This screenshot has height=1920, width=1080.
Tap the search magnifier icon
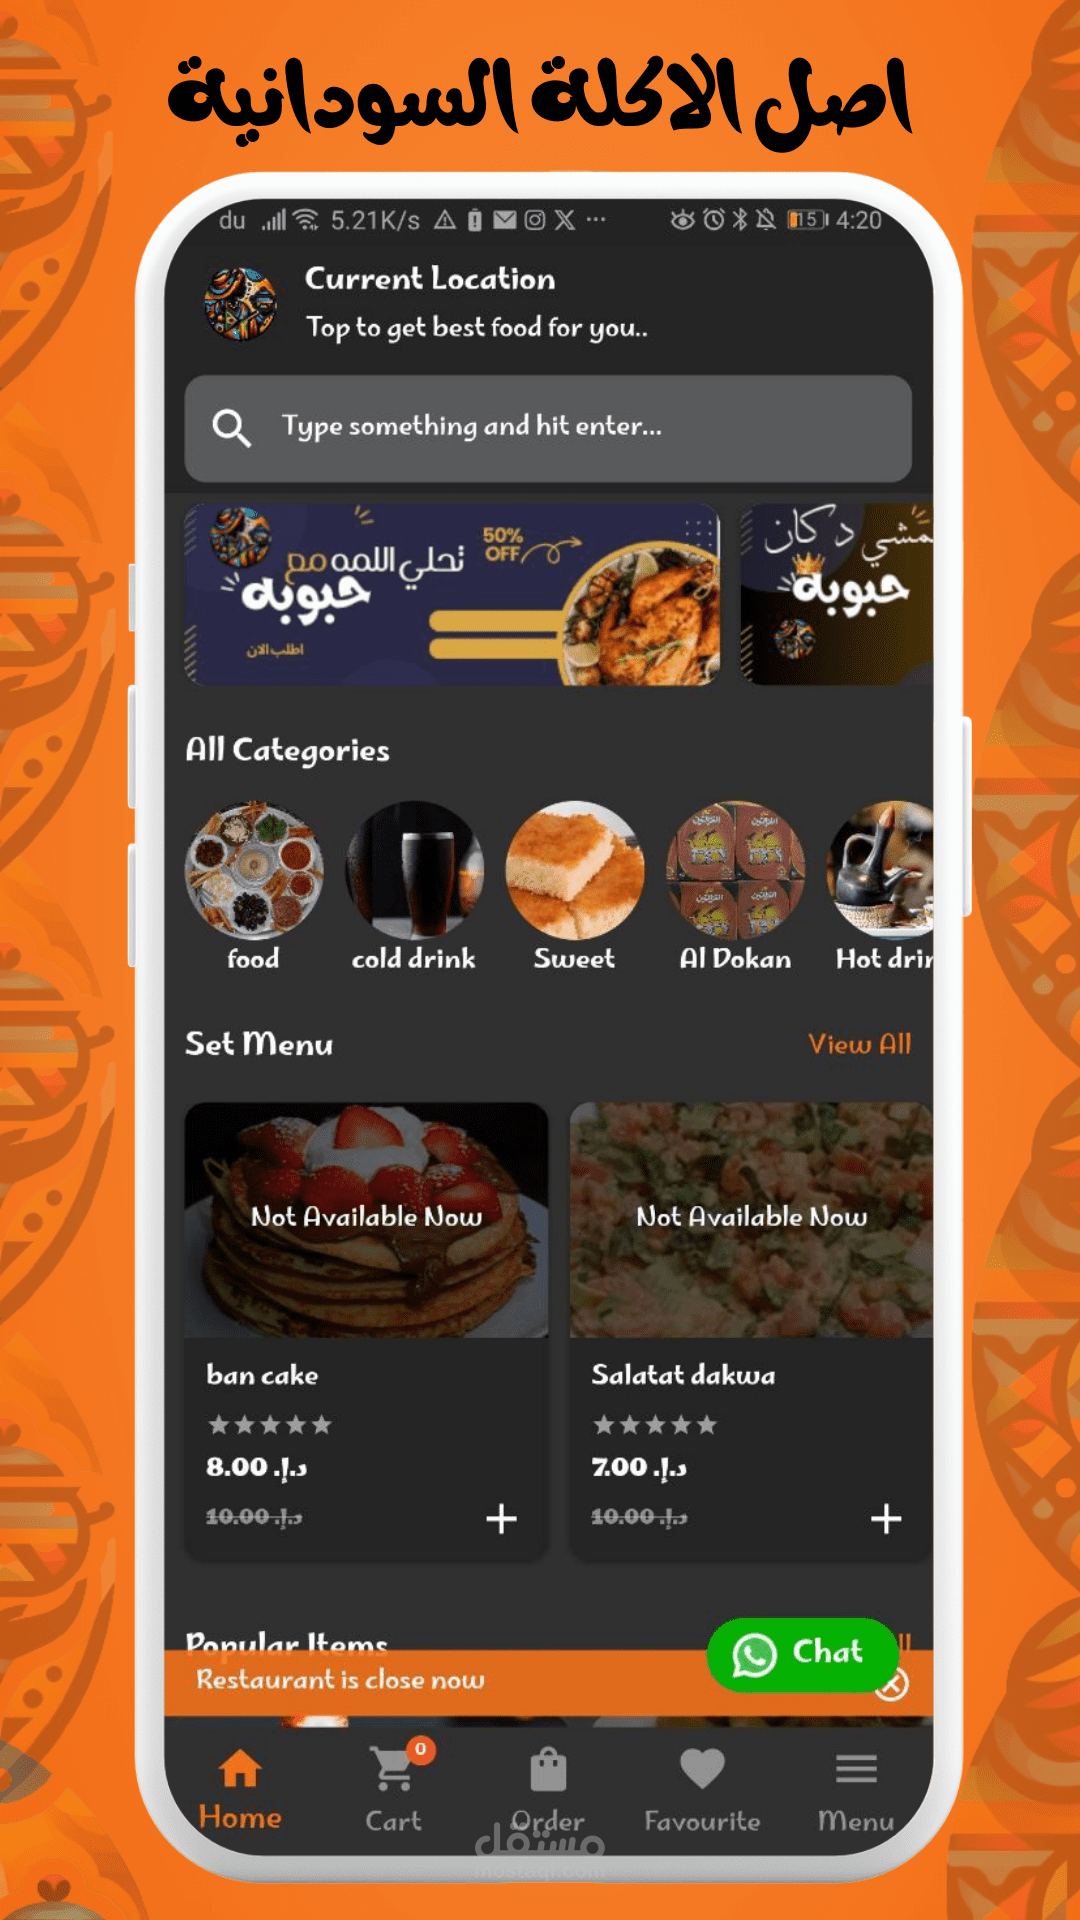pyautogui.click(x=231, y=428)
